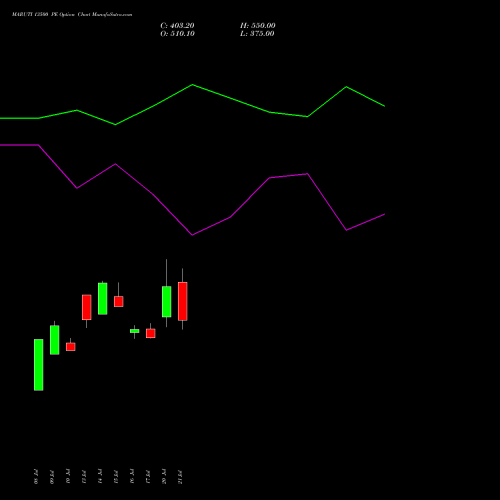500x500 pixels.
Task: Click the 17 Jul date label
Action: 148,477
